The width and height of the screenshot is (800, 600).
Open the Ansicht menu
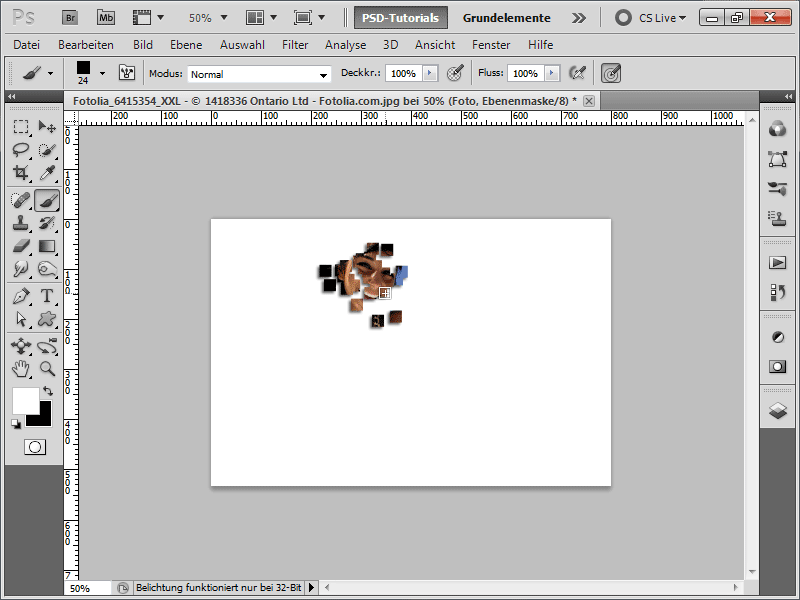(x=435, y=45)
